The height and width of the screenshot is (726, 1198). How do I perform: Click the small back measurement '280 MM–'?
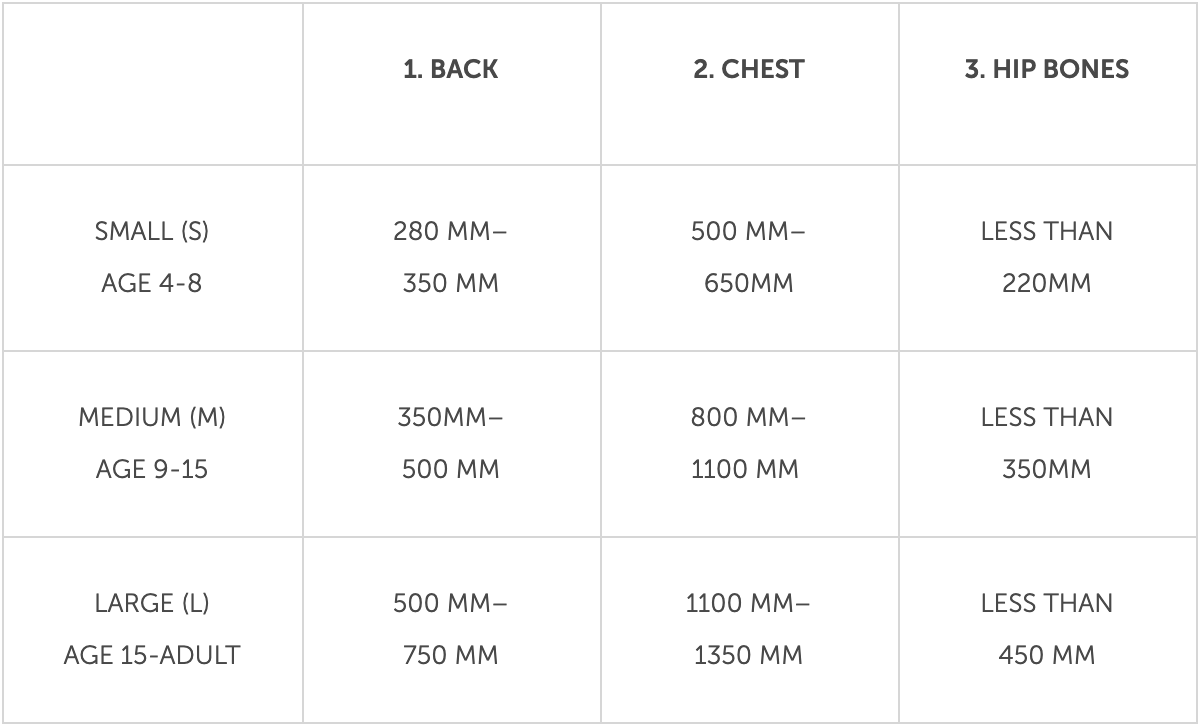click(x=450, y=231)
